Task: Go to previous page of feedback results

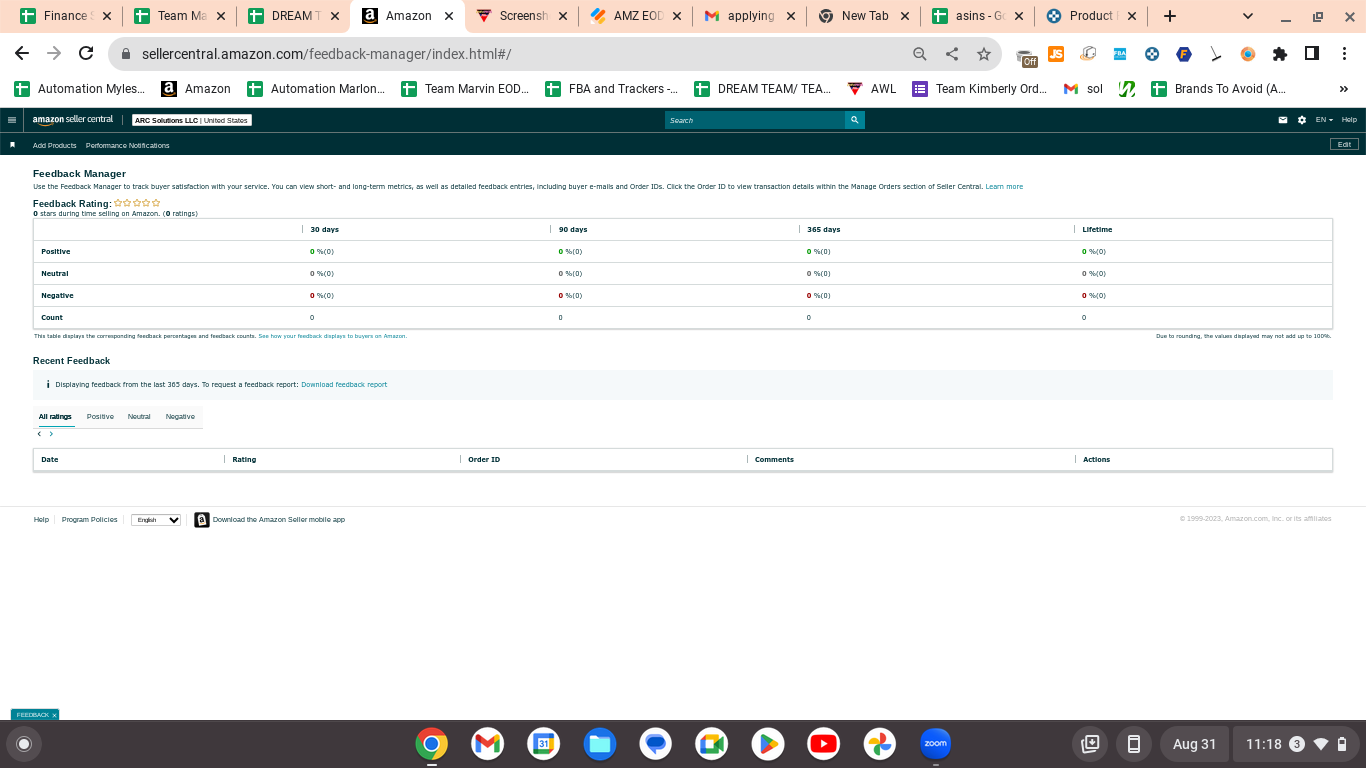Action: (39, 434)
